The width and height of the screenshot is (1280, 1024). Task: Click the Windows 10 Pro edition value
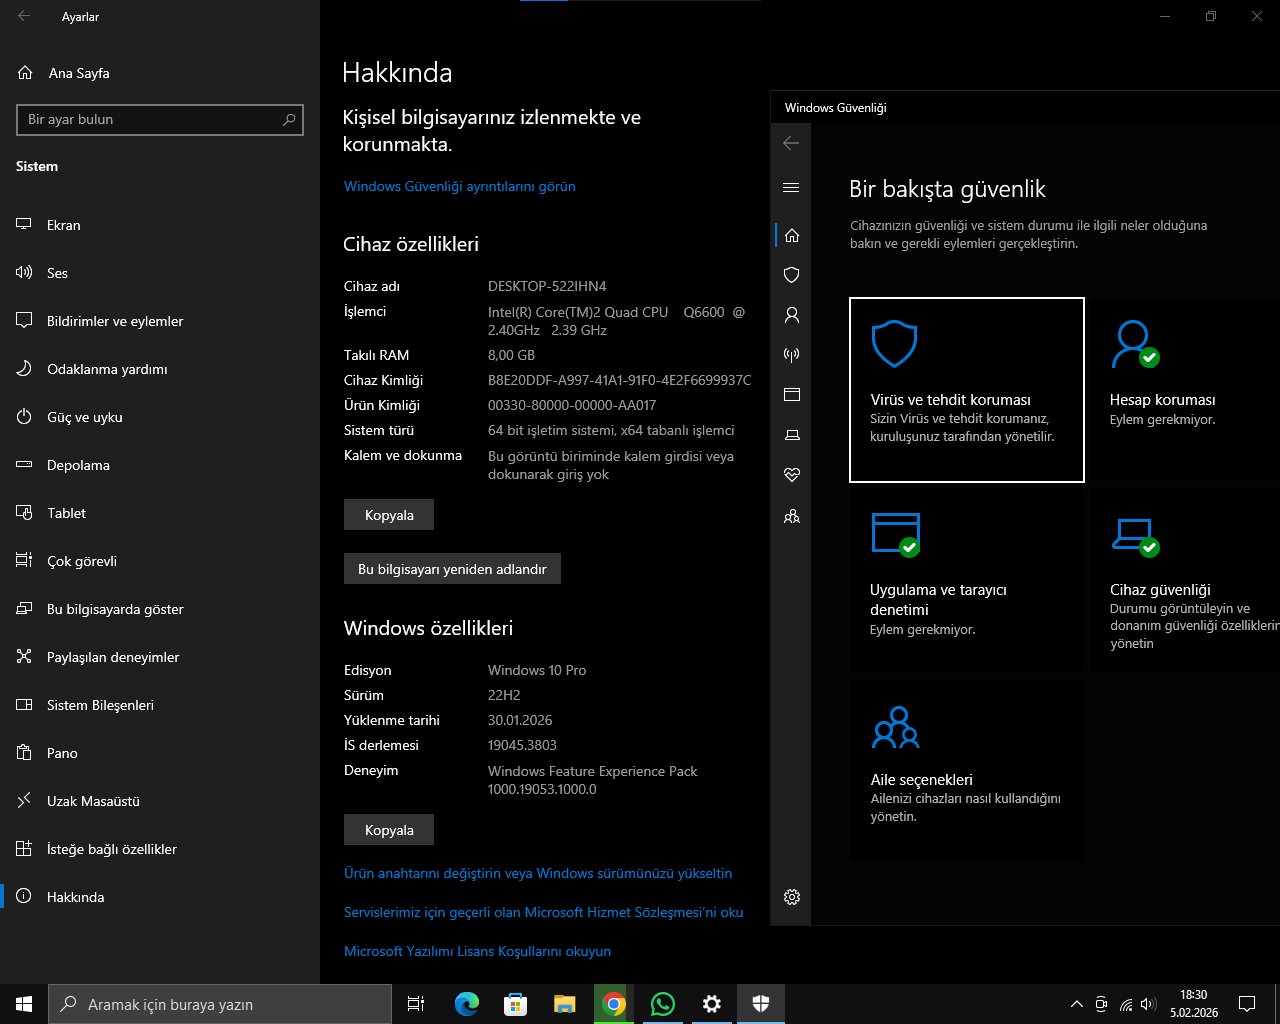point(537,670)
